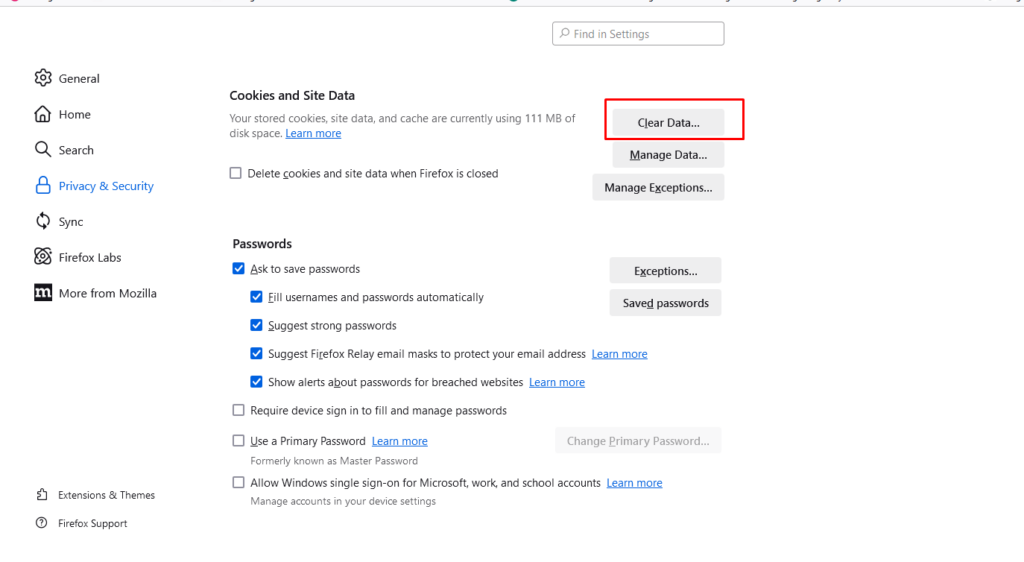
Task: Click 'Formerly known as Master Password' text
Action: [334, 461]
